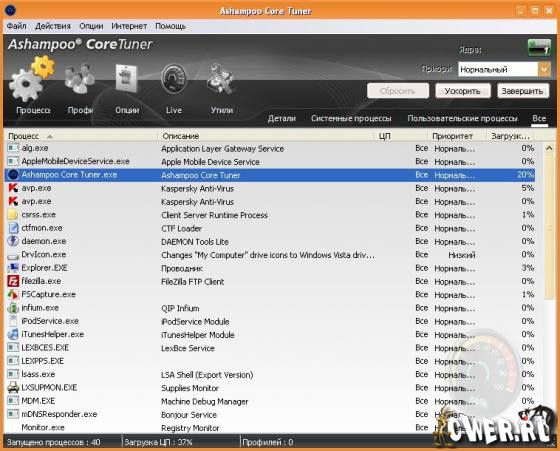Screen dimensions: 560x451
Task: Click 'Загрузка ЦП : 37%' status entry
Action: point(158,442)
